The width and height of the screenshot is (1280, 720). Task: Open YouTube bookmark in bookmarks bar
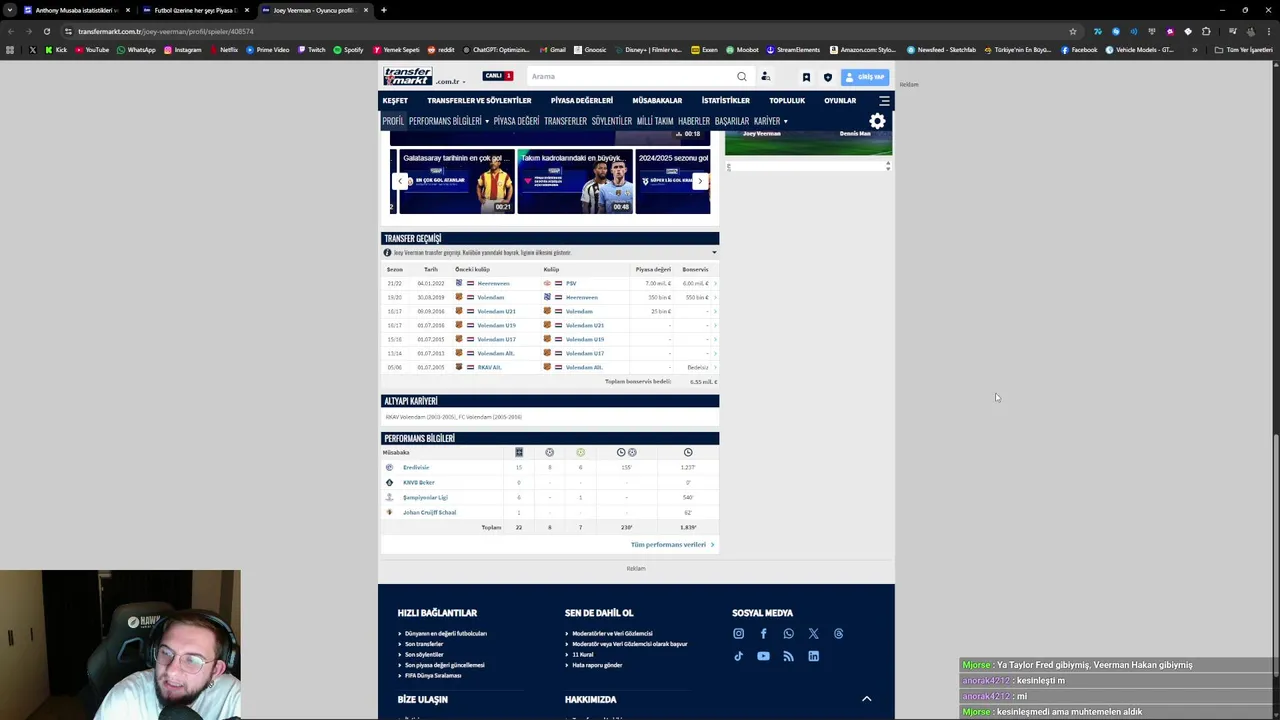(x=92, y=50)
